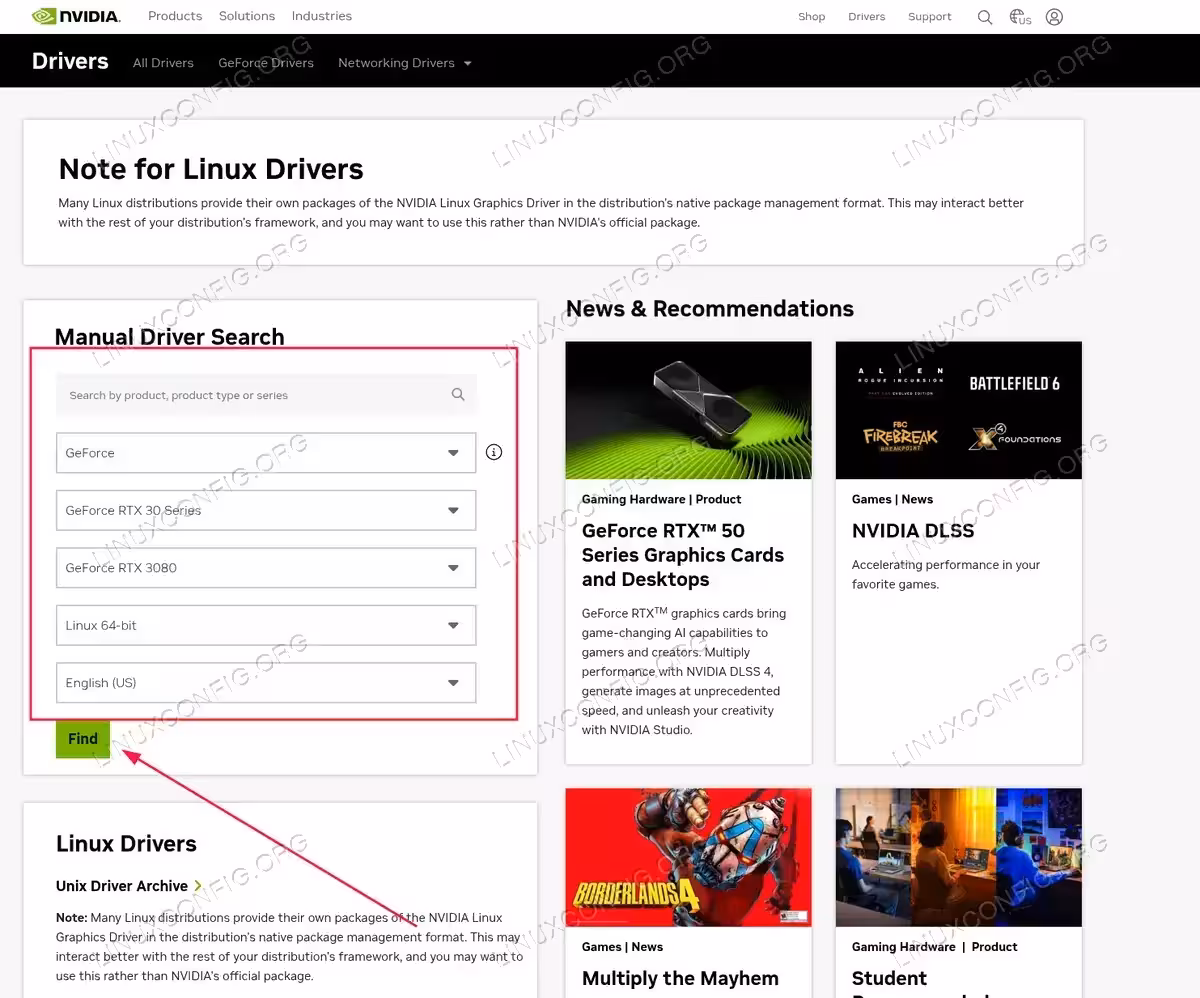
Task: Click the green Find button
Action: pos(83,739)
